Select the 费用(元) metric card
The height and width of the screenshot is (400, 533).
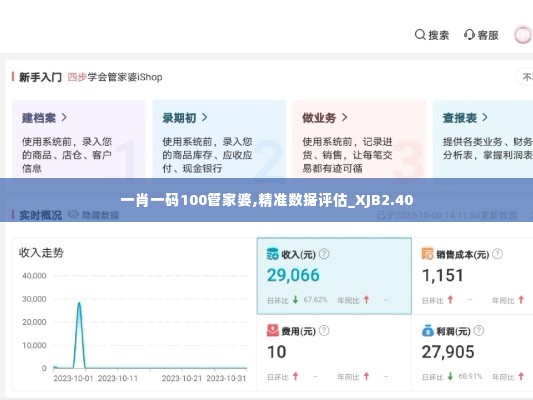pos(334,353)
